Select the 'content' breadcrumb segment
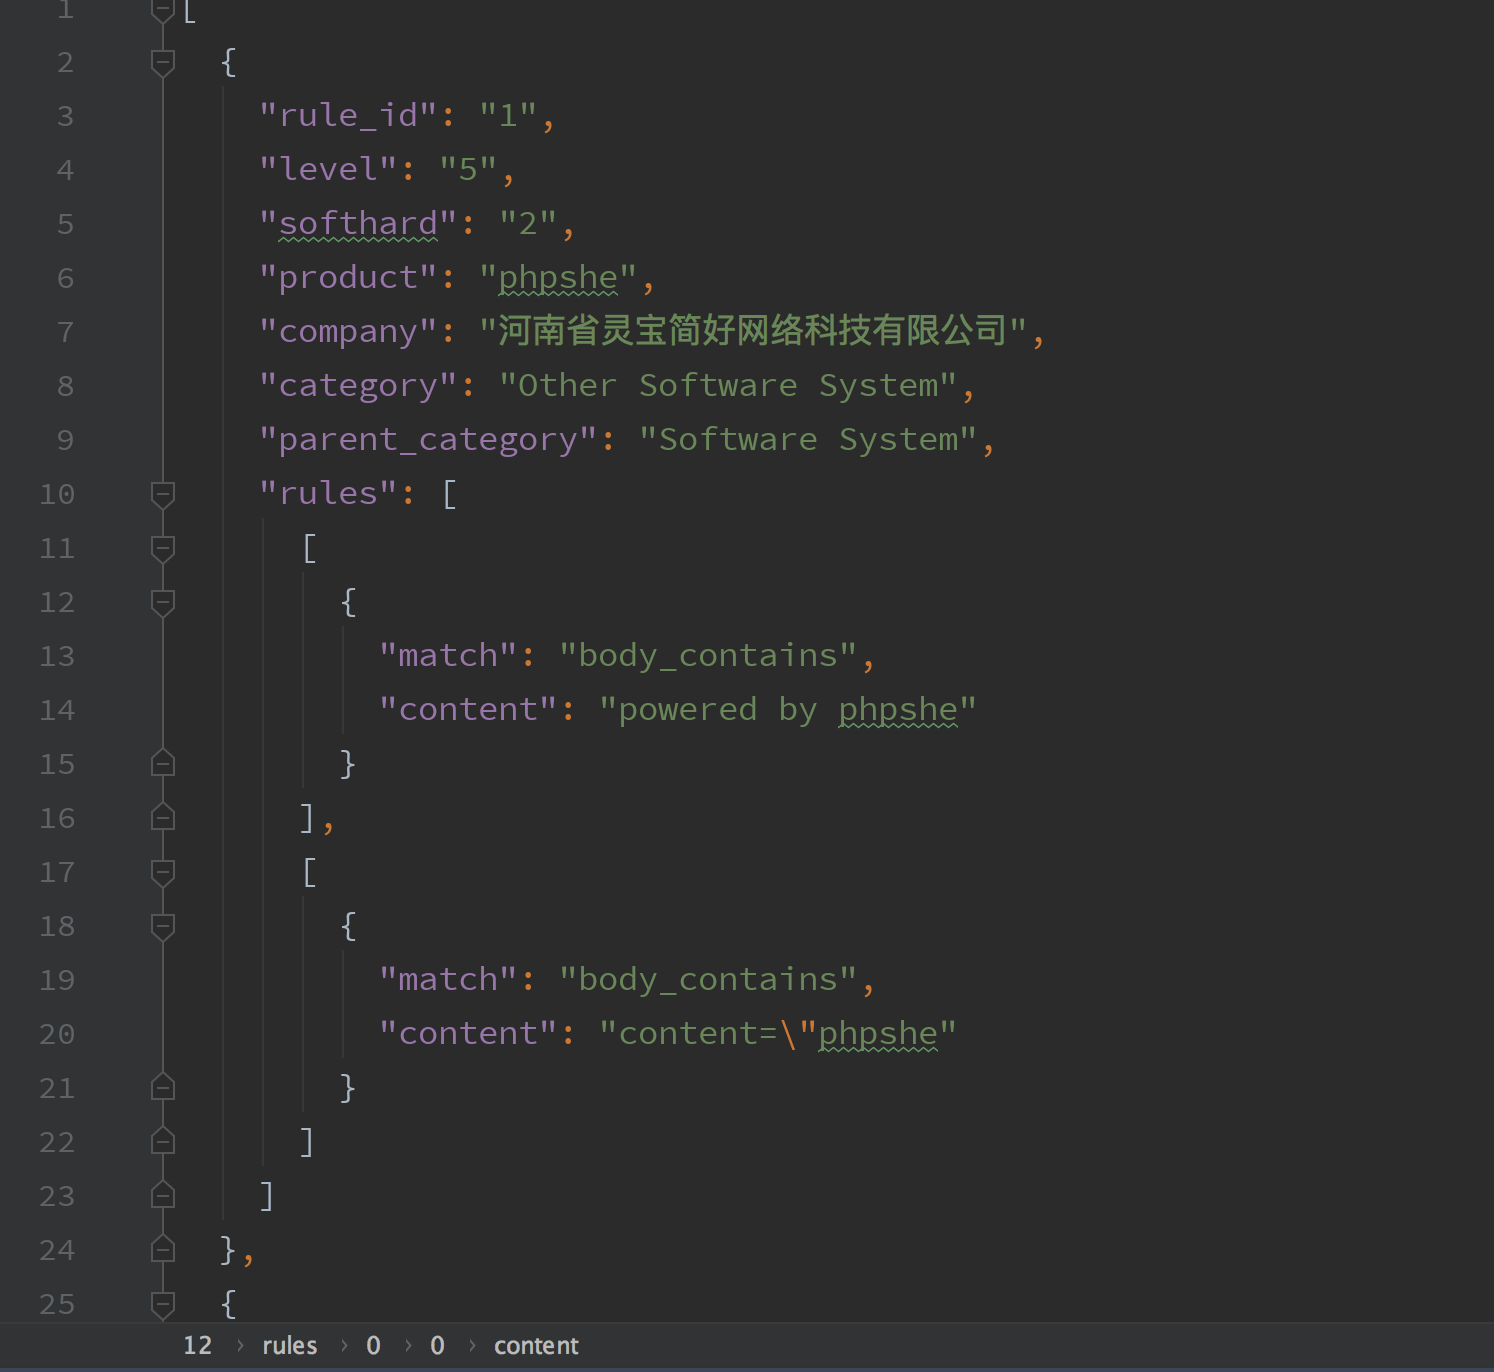This screenshot has height=1372, width=1494. point(536,1346)
